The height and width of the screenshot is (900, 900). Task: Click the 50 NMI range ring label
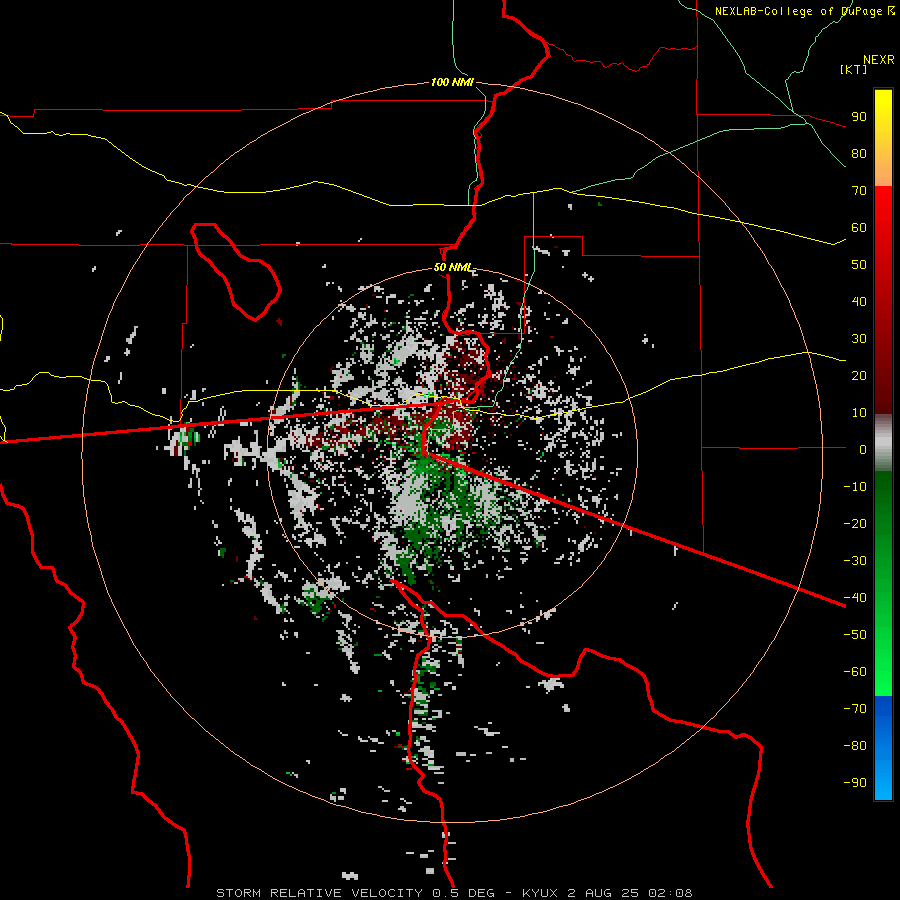point(452,267)
